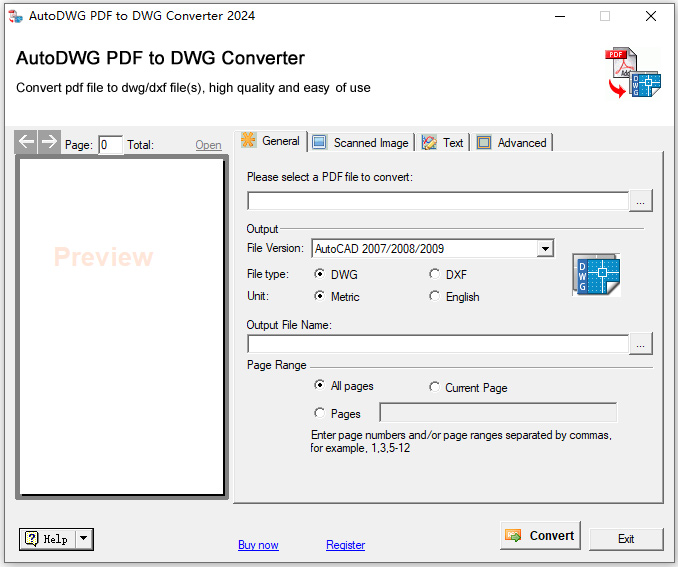Select DWG file type

[x=336, y=274]
